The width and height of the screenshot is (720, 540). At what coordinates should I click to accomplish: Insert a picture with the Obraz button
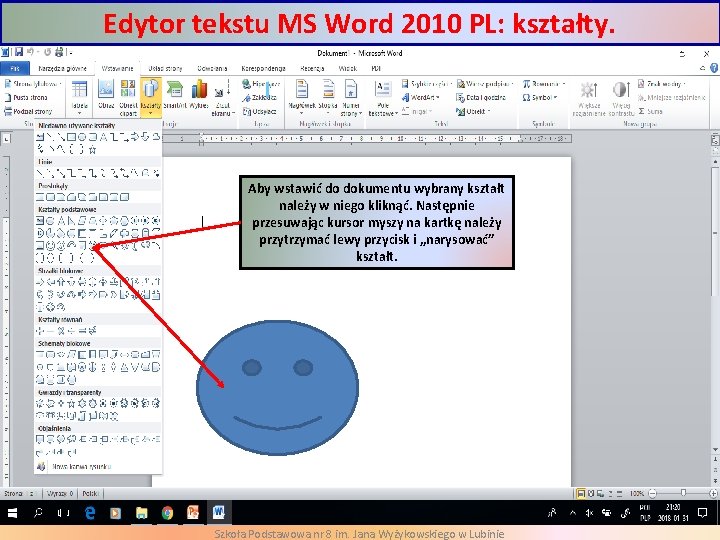coord(106,96)
